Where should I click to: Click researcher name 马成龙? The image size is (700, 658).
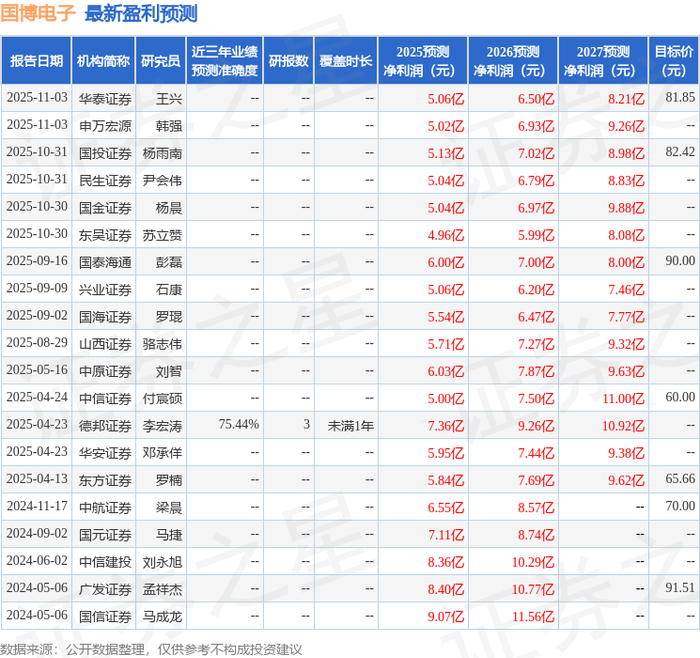(x=162, y=616)
